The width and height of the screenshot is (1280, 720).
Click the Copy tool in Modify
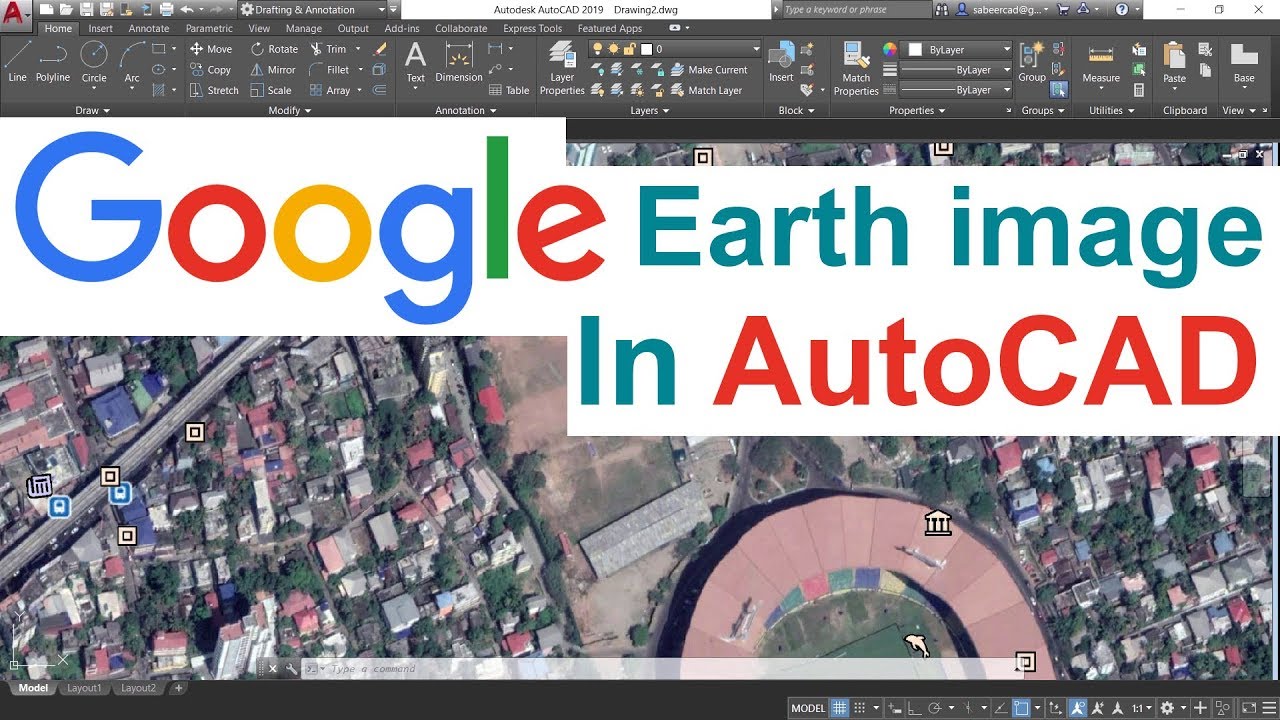click(x=211, y=70)
